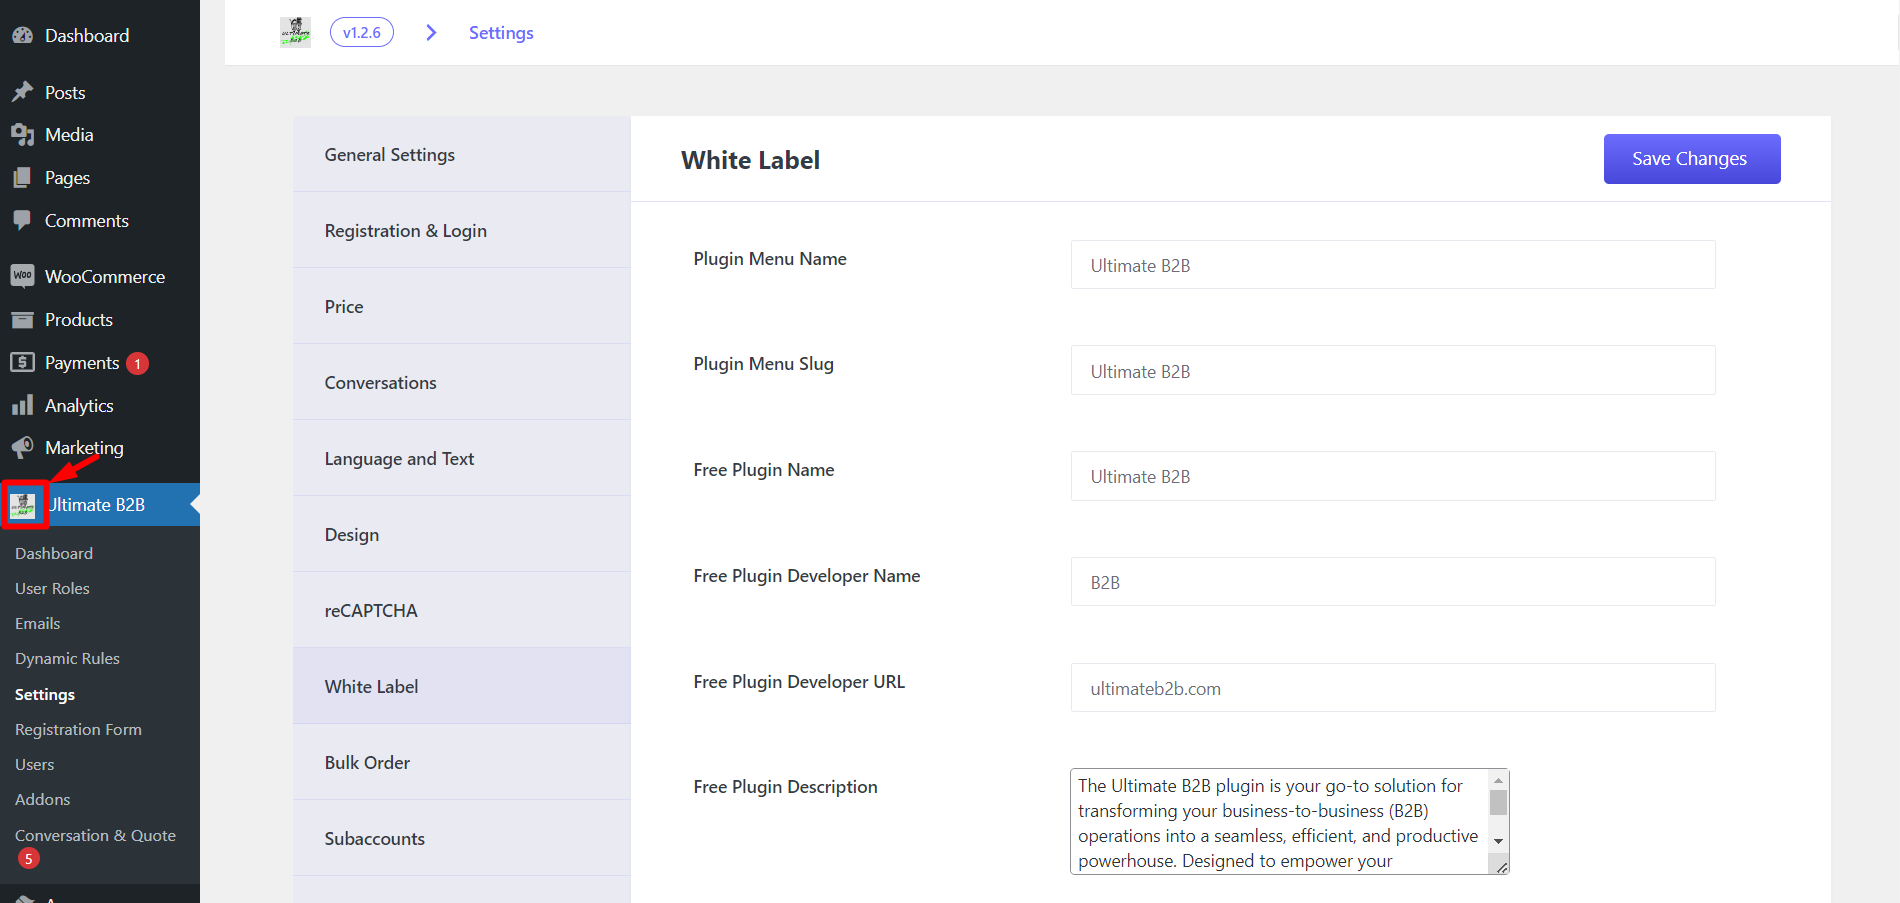The image size is (1900, 903).
Task: Open Language and Text tab
Action: pyautogui.click(x=462, y=458)
